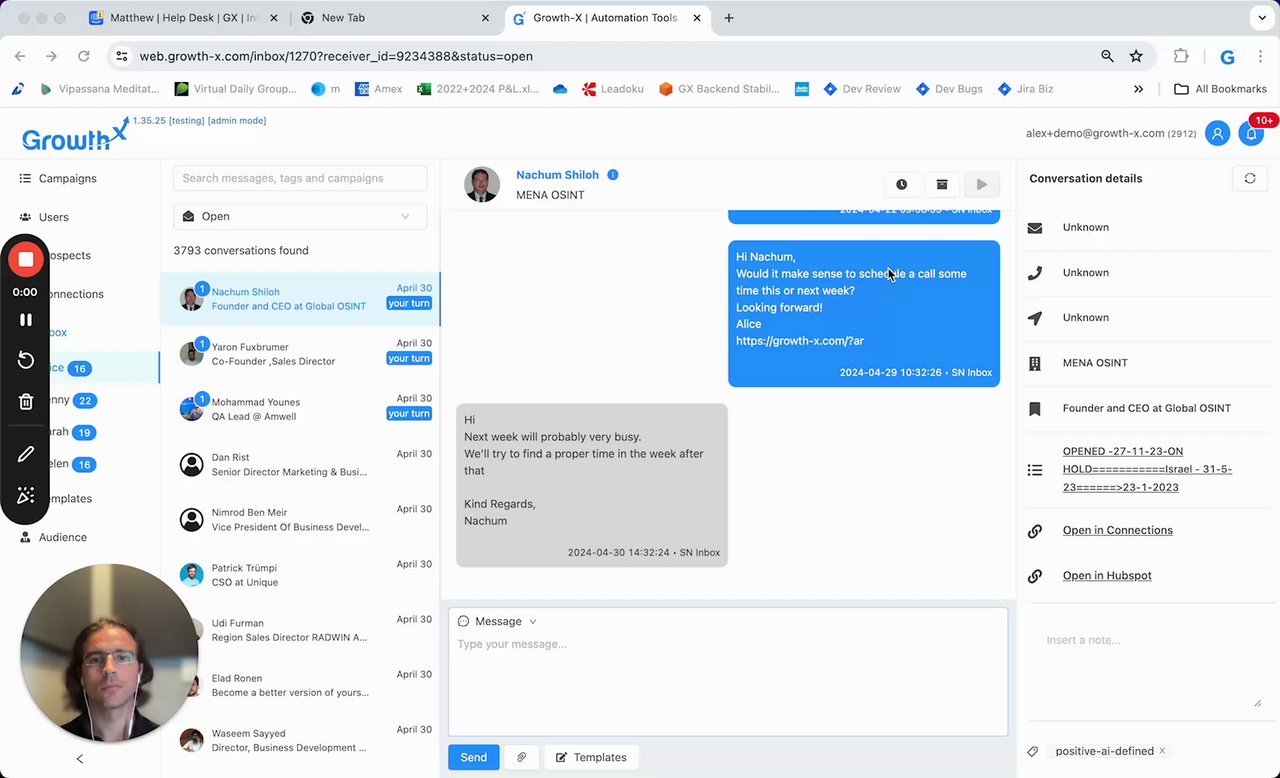Restart recording with the undo arrow icon
Viewport: 1280px width, 778px height.
point(26,360)
